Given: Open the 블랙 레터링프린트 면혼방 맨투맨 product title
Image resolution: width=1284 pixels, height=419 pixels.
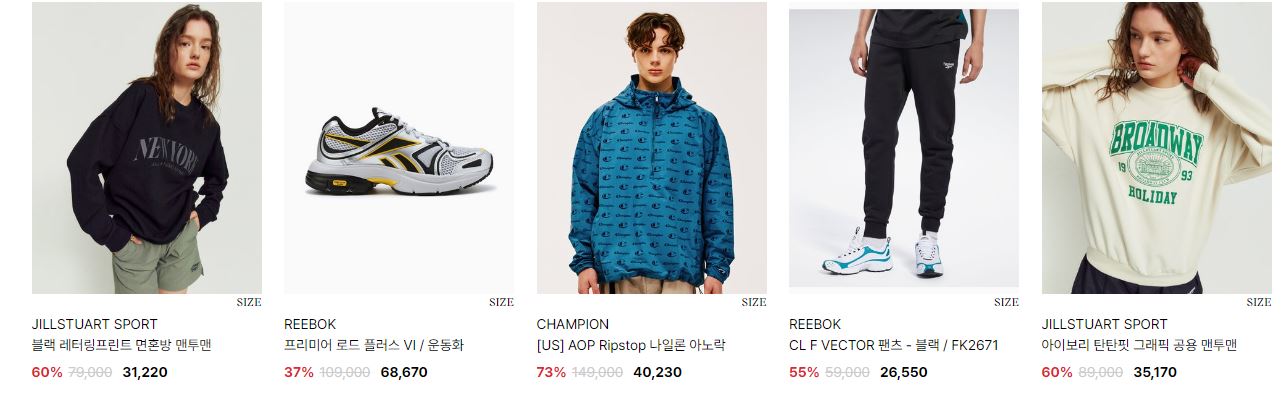Looking at the screenshot, I should coord(122,346).
